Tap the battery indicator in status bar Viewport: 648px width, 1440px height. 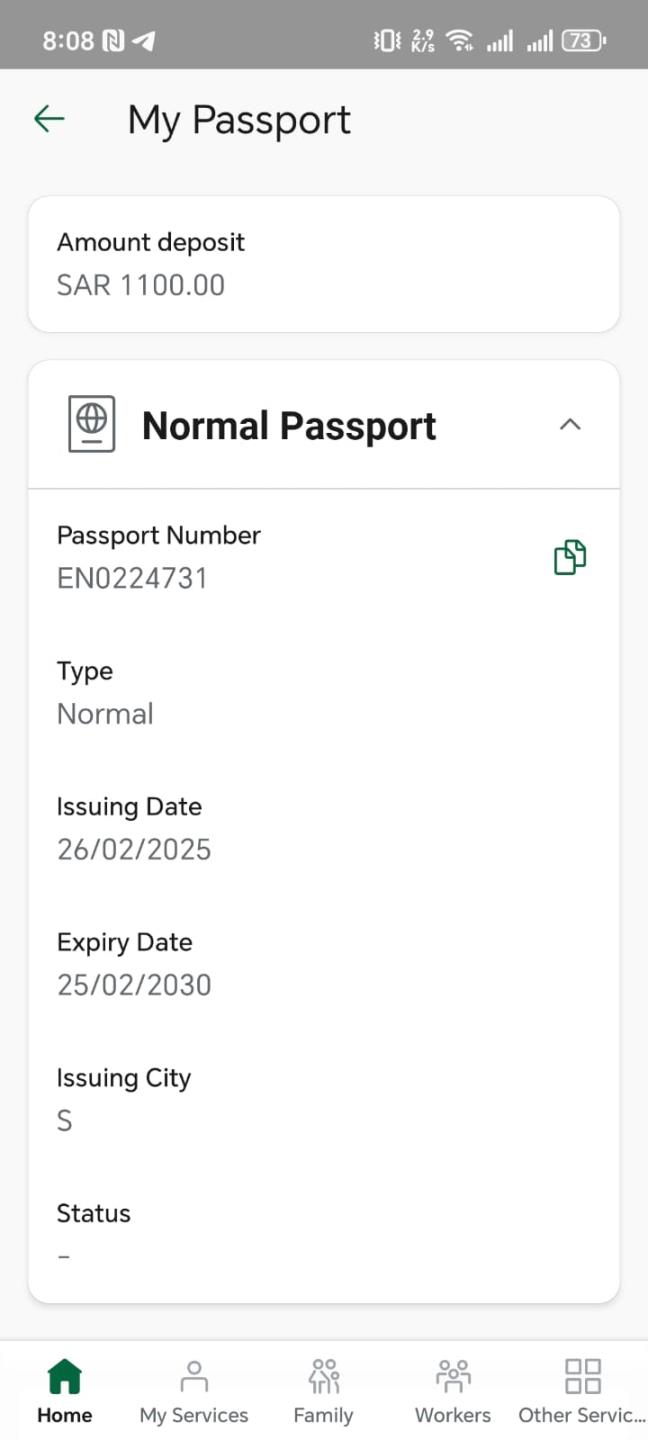point(583,41)
